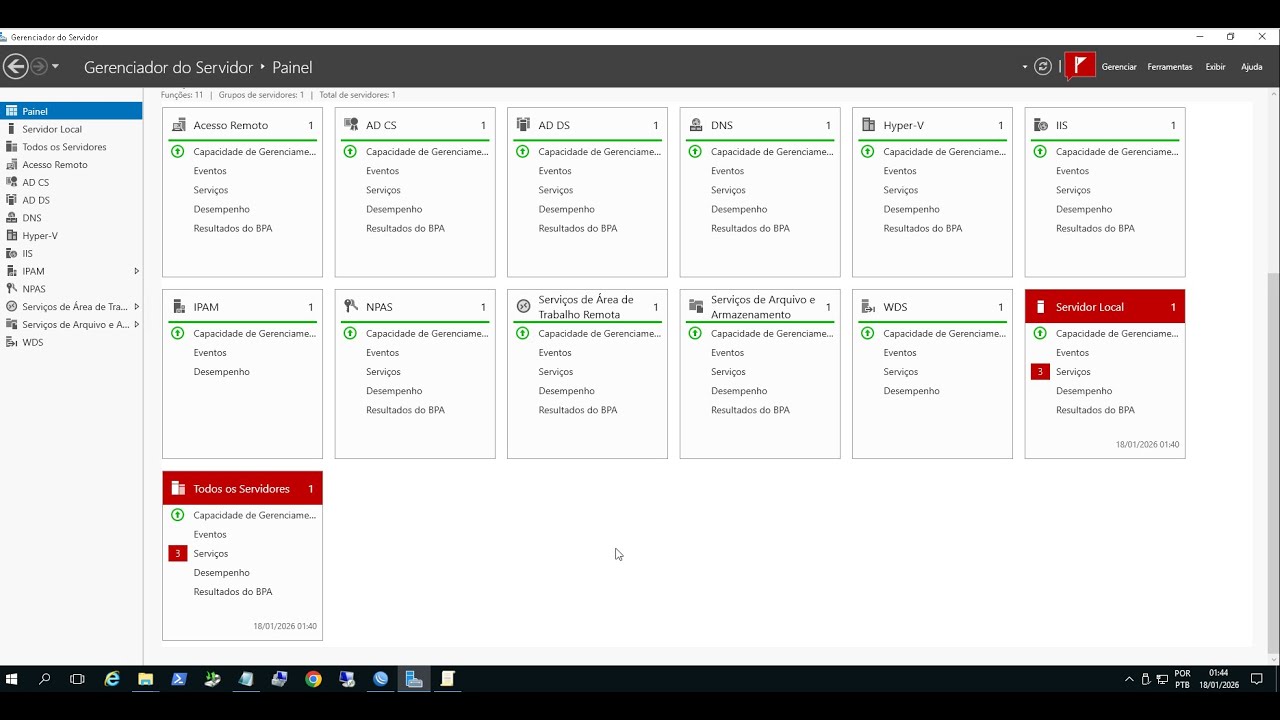This screenshot has height=720, width=1280.
Task: Open Desempenho in the Hyper-V tile
Action: 911,209
